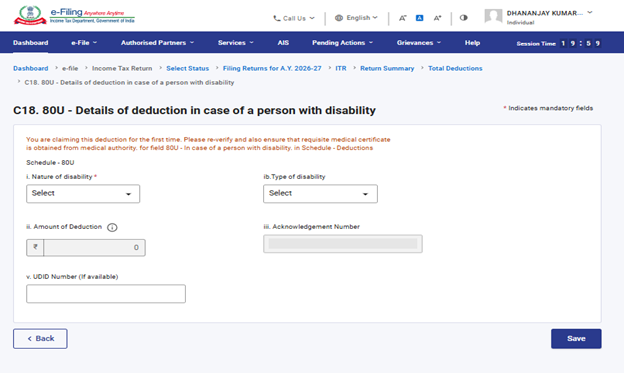Click Return Summary breadcrumb link
The image size is (624, 373).
387,68
